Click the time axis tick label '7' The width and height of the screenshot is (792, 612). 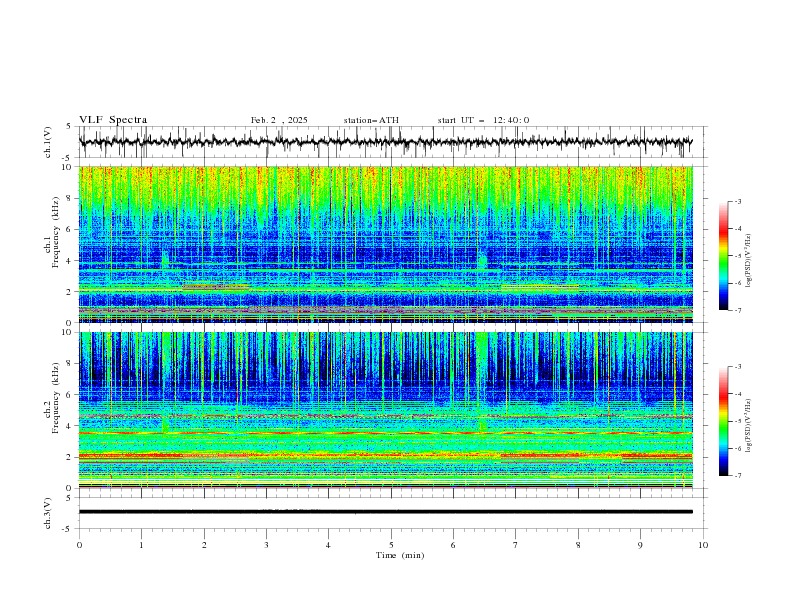tap(516, 545)
